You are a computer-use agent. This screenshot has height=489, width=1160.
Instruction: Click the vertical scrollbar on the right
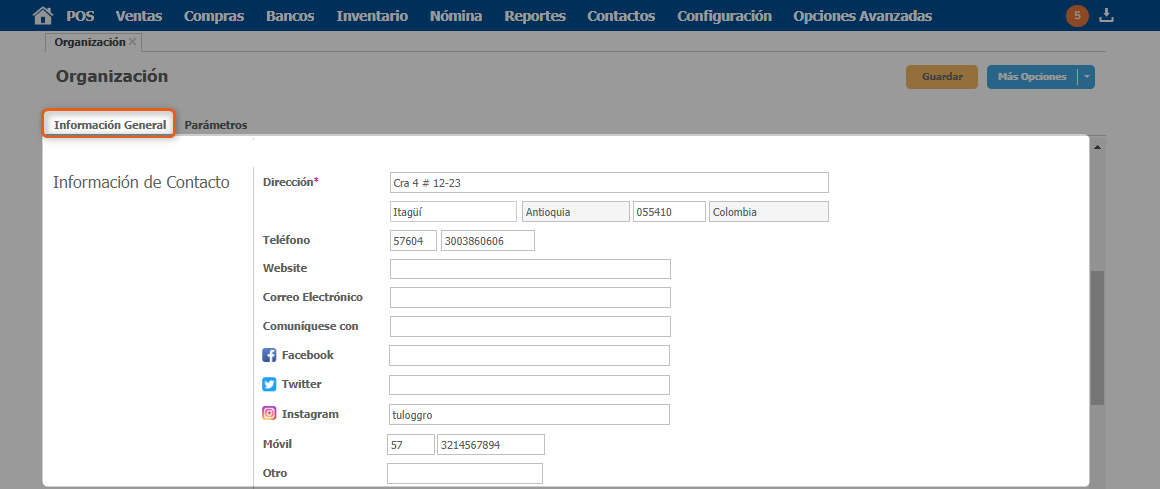coord(1097,337)
